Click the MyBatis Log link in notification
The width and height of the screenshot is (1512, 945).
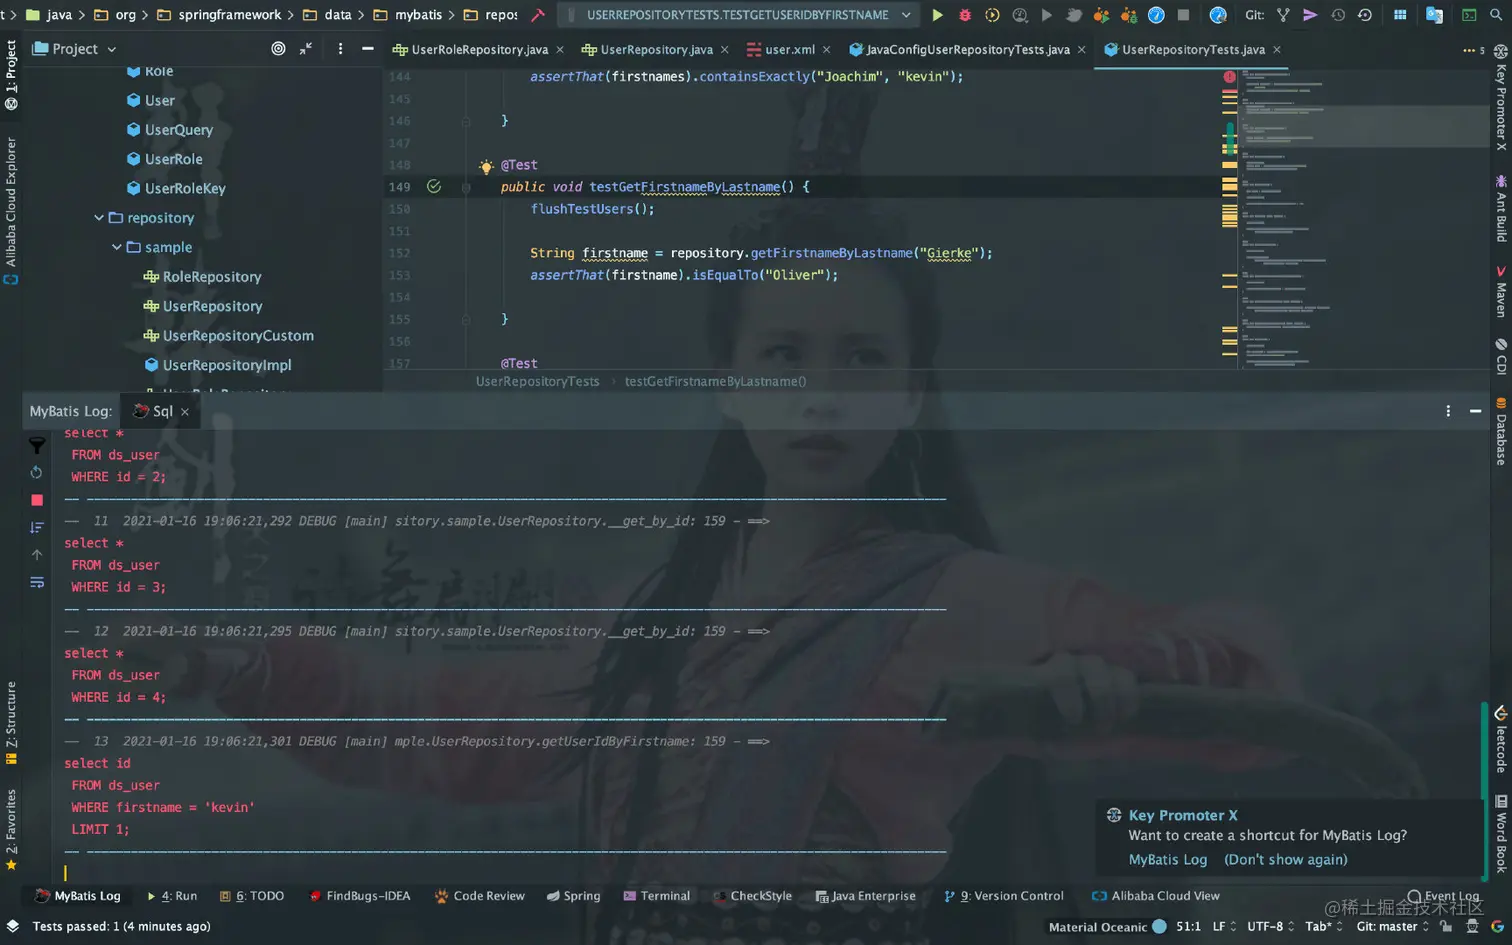point(1167,860)
